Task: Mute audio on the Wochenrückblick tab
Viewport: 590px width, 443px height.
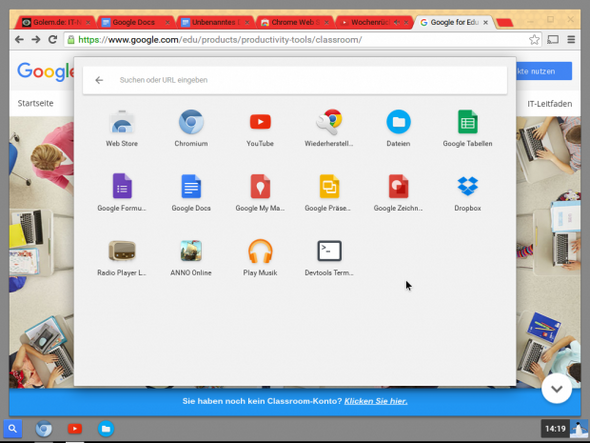Action: tap(397, 23)
